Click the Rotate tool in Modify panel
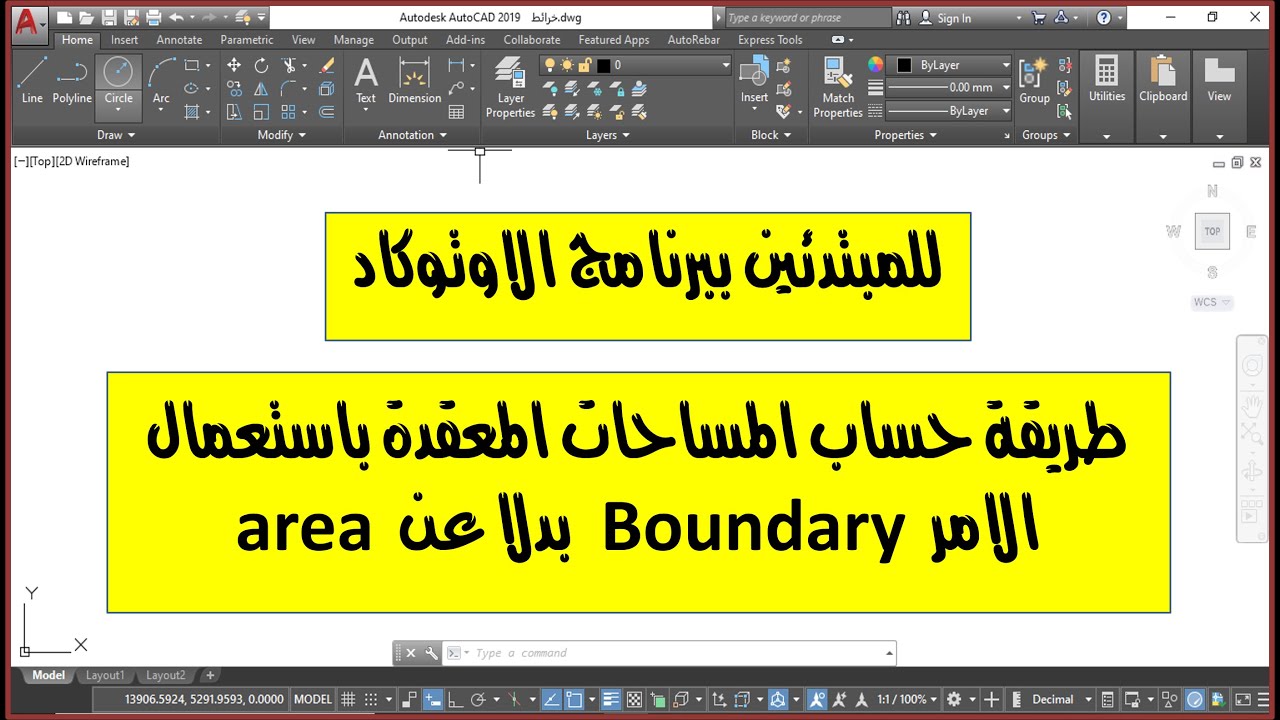Image resolution: width=1280 pixels, height=720 pixels. (x=261, y=65)
